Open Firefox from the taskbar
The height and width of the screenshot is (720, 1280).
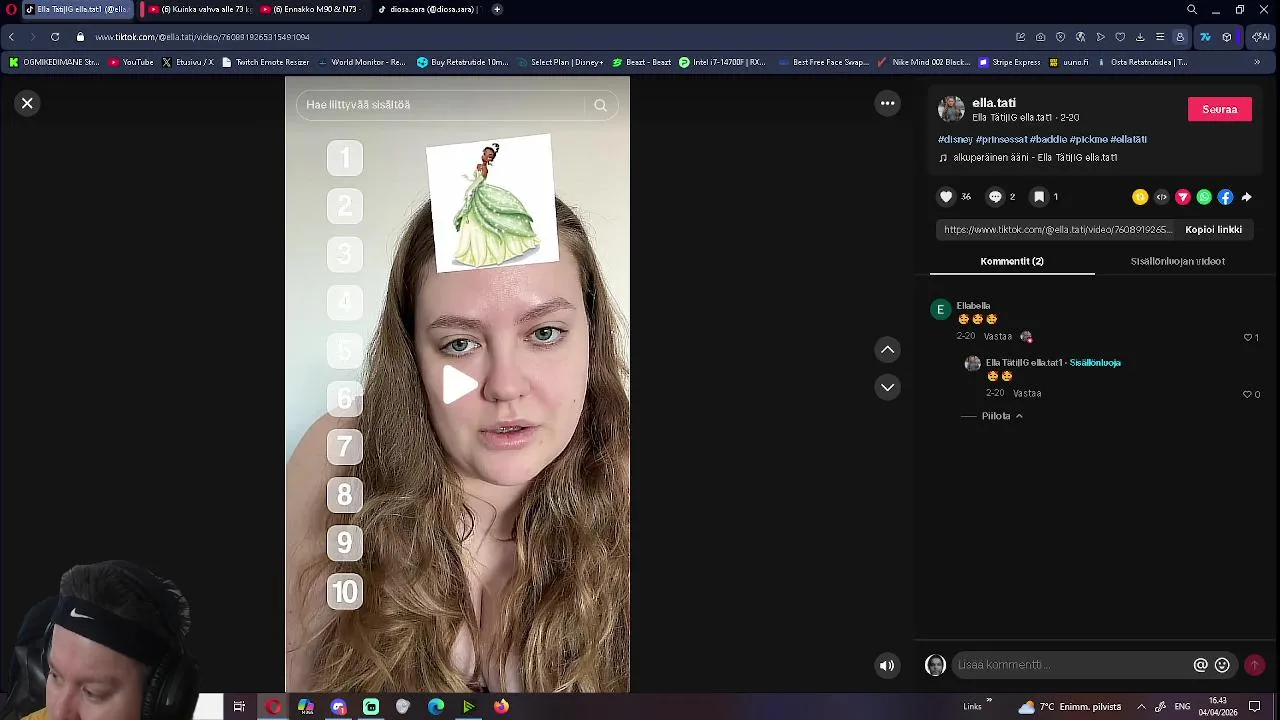pos(501,707)
